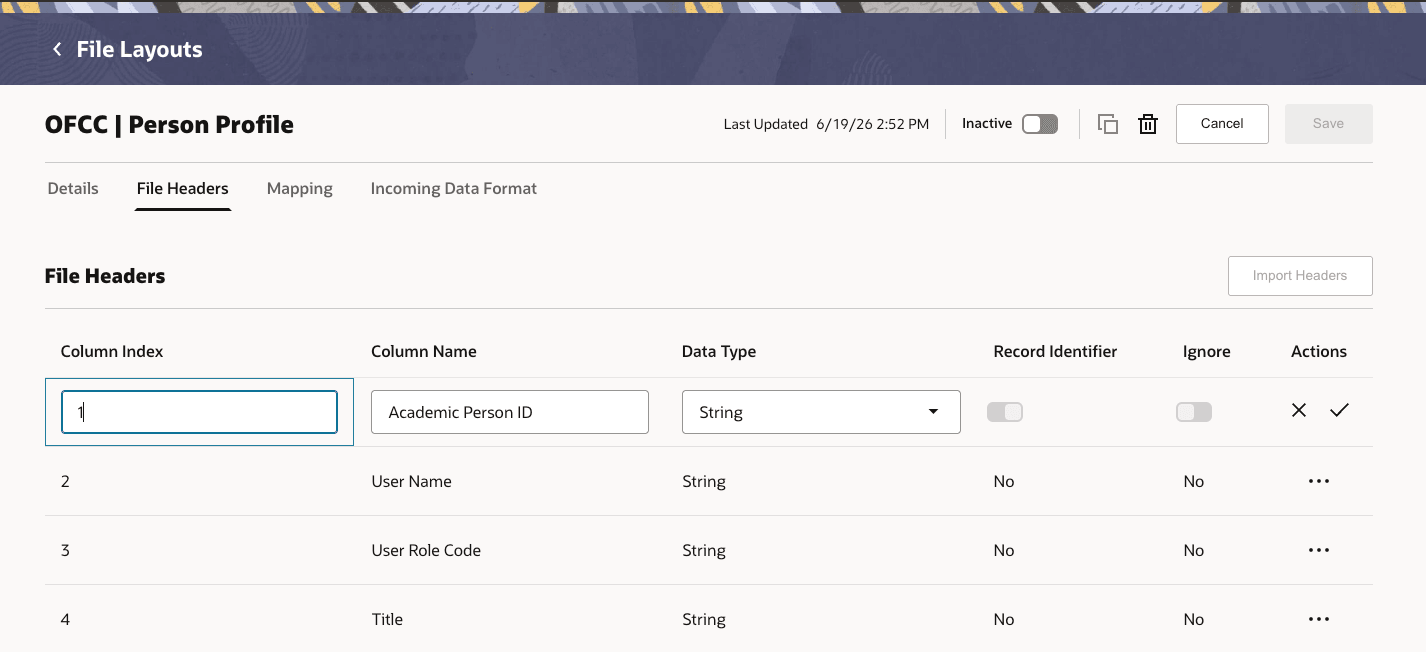Click column index 4 cell
The width and height of the screenshot is (1426, 652).
point(65,619)
